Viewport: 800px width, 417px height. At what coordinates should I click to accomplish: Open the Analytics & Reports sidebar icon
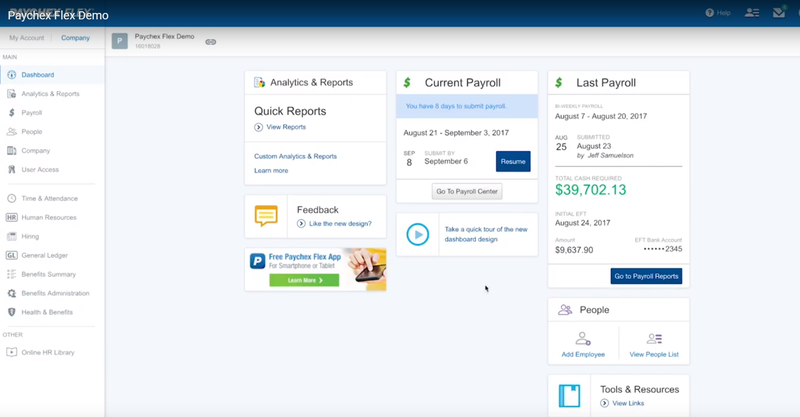pos(11,93)
